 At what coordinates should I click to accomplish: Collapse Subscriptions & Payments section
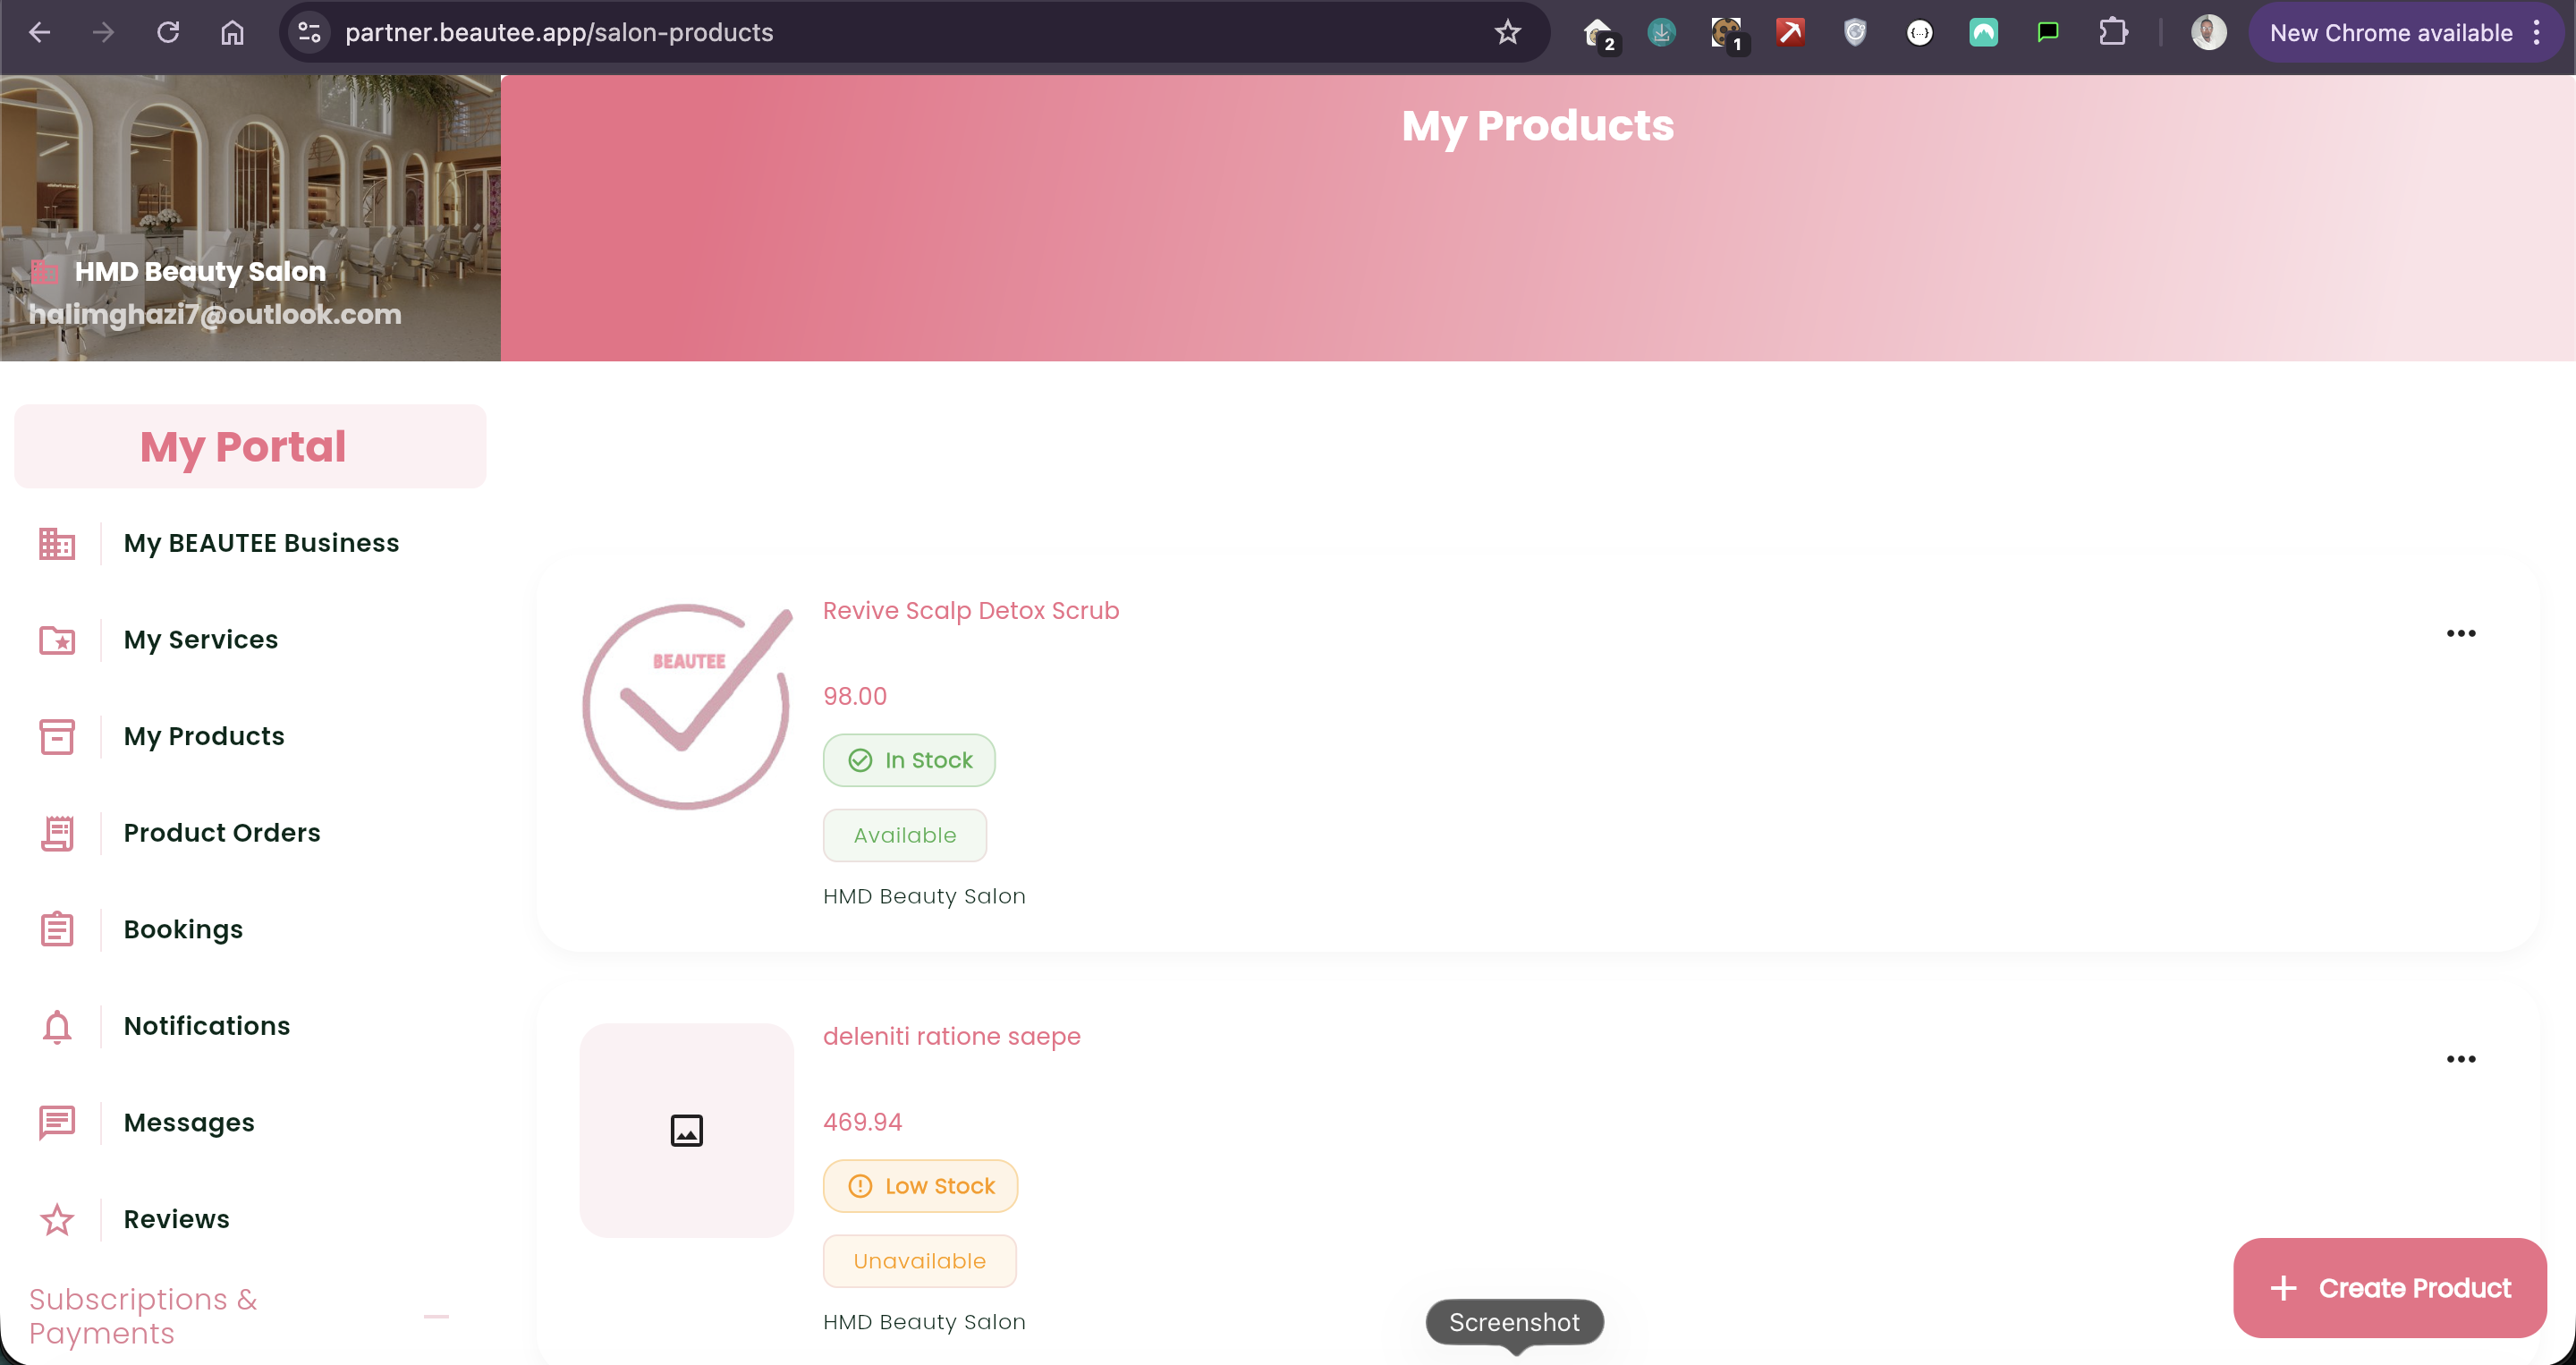coord(436,1316)
